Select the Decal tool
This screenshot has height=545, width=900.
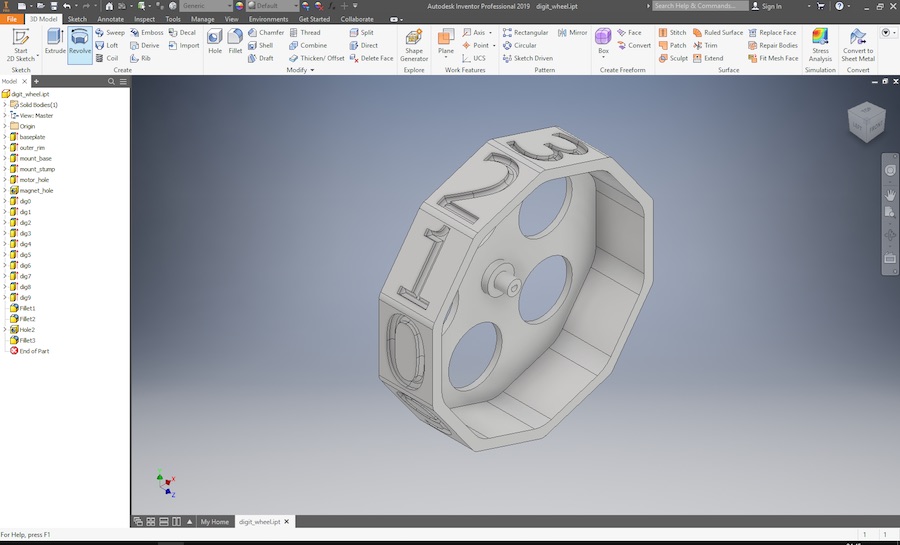coord(183,33)
